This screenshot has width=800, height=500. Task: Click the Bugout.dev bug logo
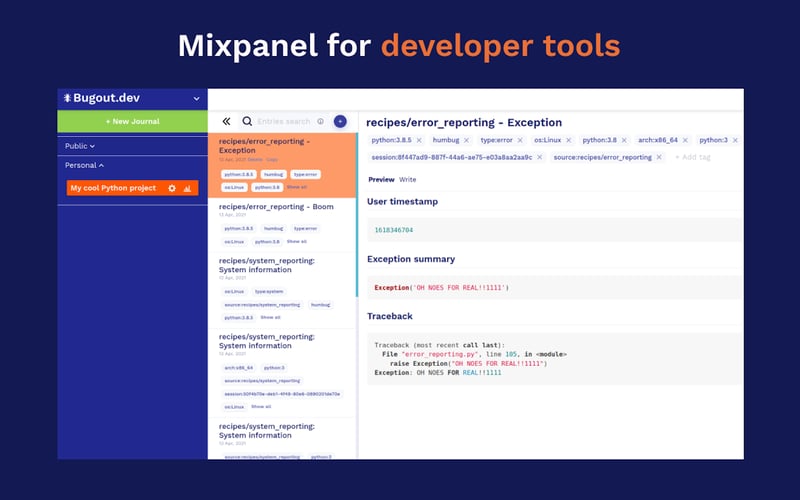pos(67,98)
